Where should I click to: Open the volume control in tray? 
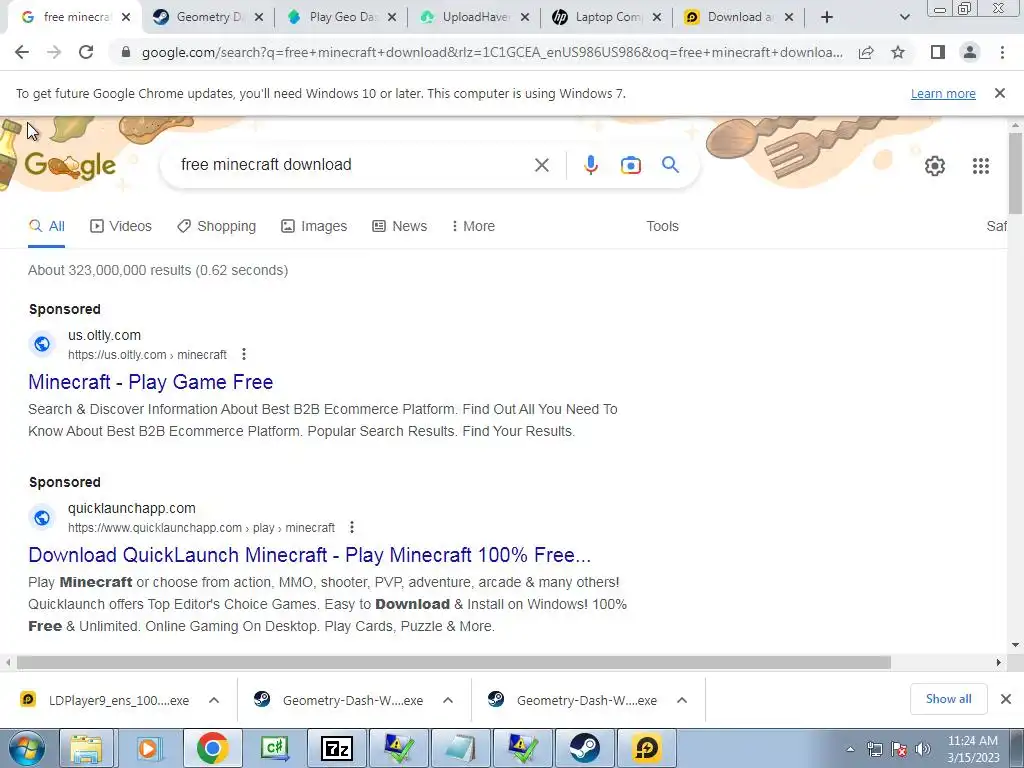coord(923,749)
